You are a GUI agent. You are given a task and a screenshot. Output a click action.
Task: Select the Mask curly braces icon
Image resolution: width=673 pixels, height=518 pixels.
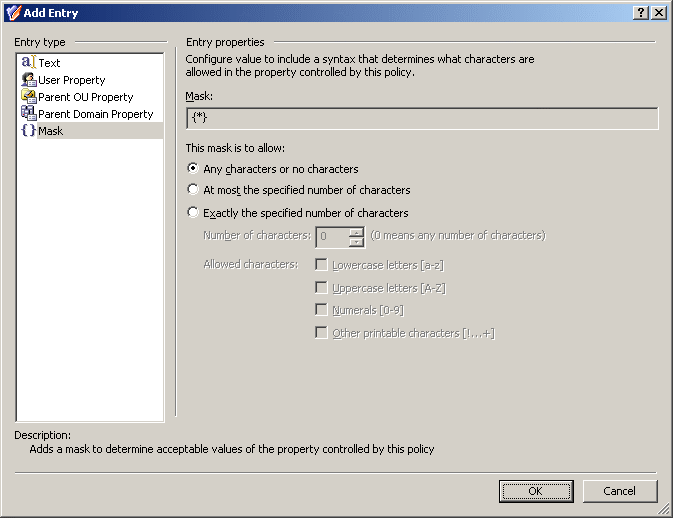[28, 130]
